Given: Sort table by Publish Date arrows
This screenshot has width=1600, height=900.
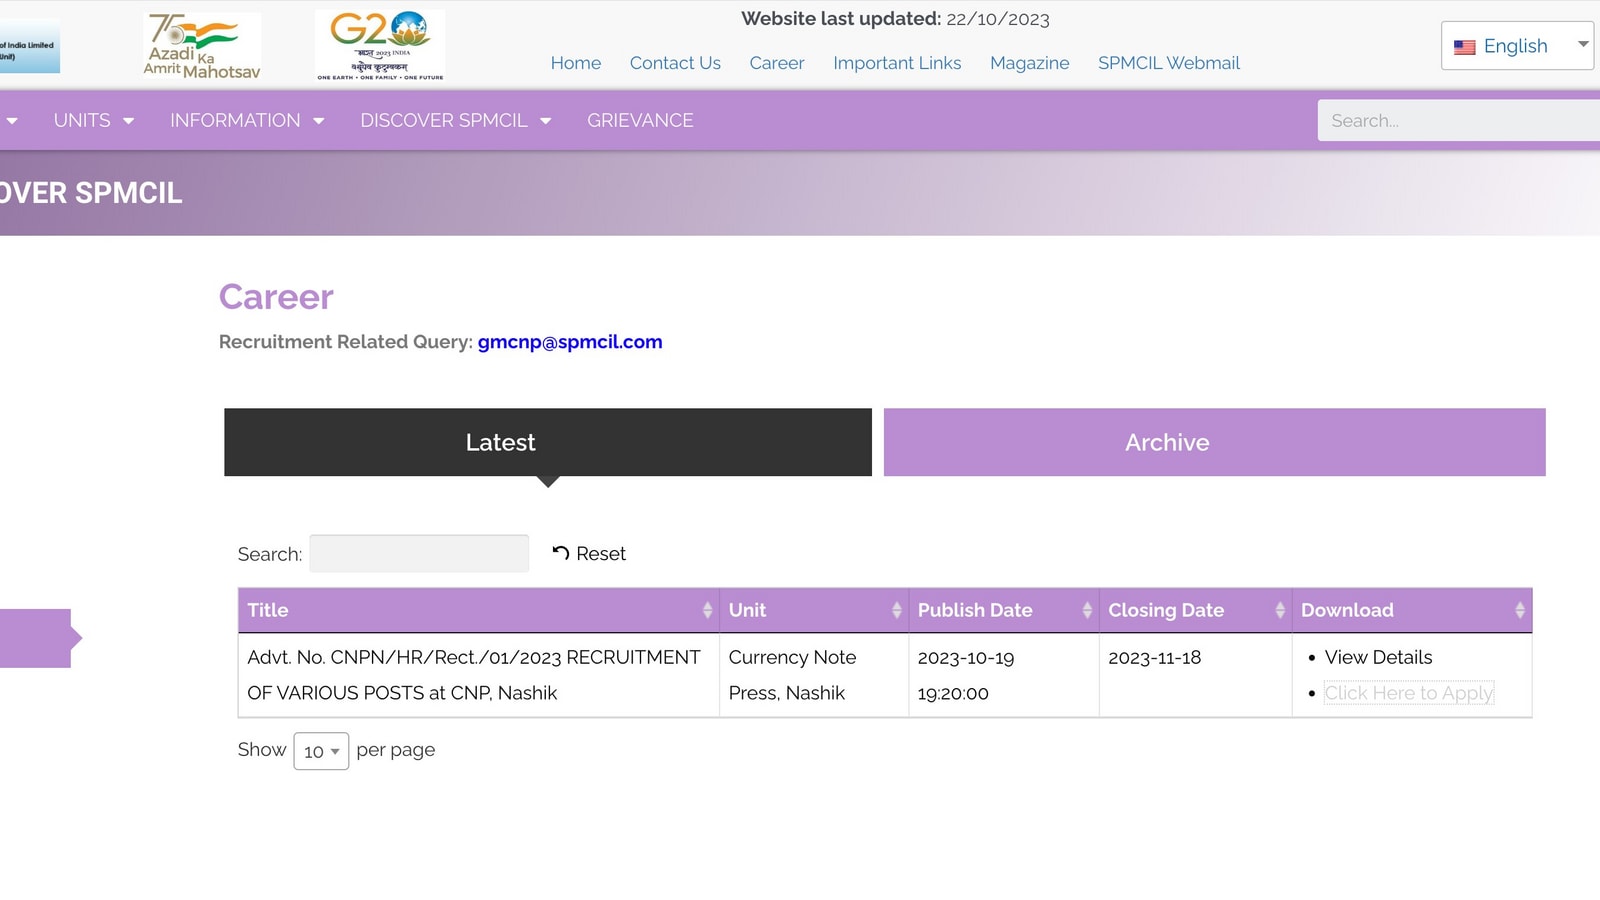Looking at the screenshot, I should tap(1087, 610).
